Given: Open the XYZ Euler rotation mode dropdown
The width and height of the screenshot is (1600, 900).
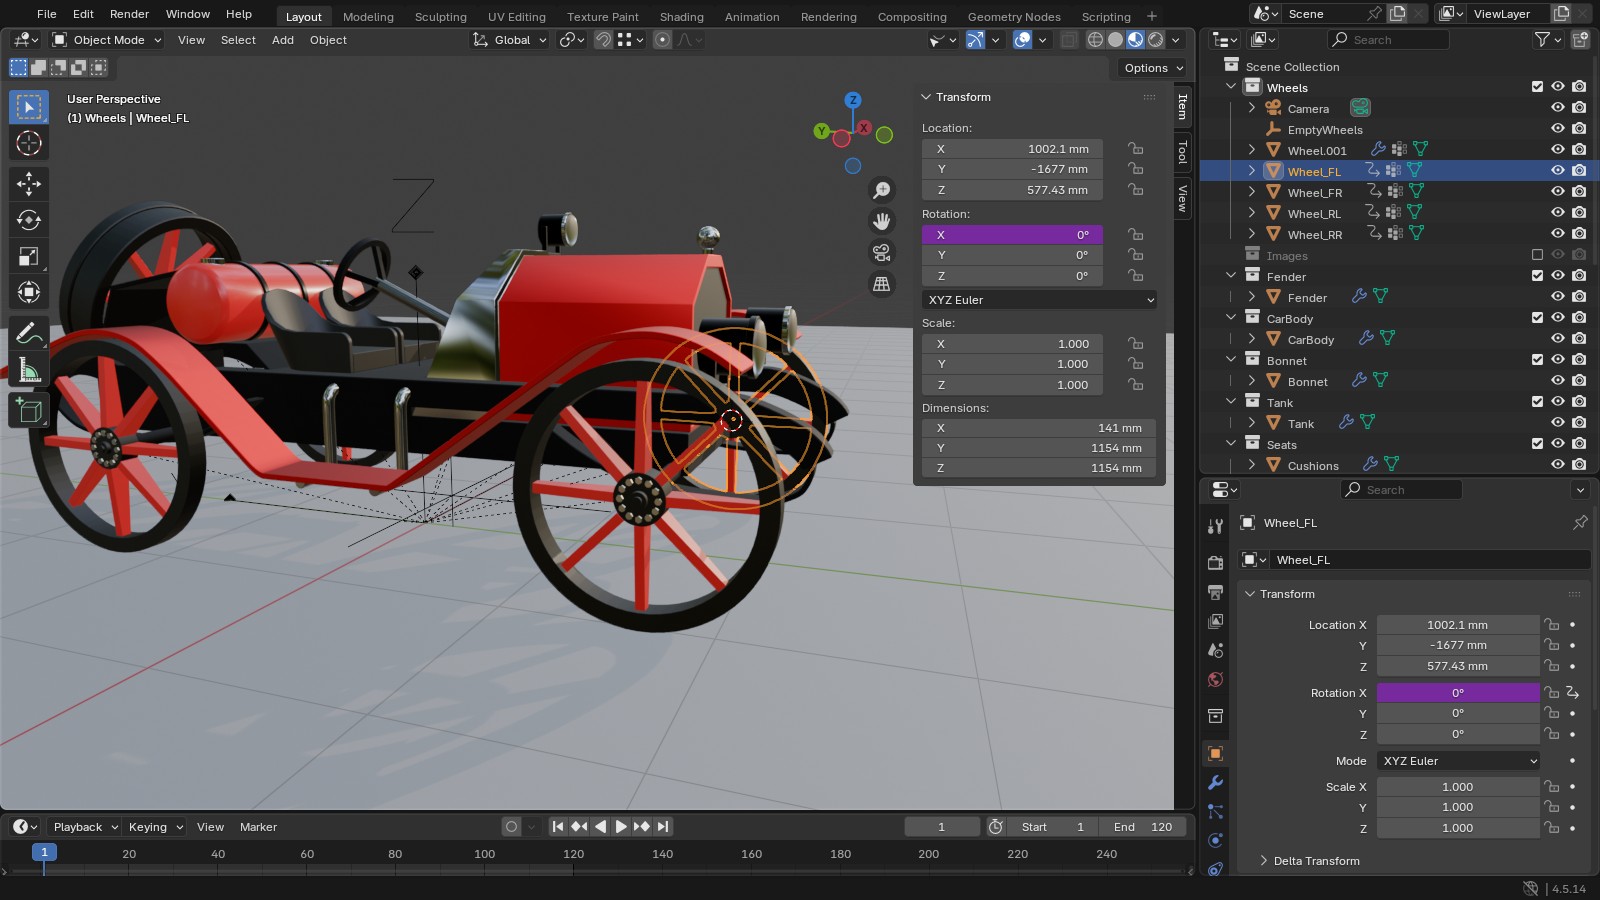Looking at the screenshot, I should (1040, 300).
